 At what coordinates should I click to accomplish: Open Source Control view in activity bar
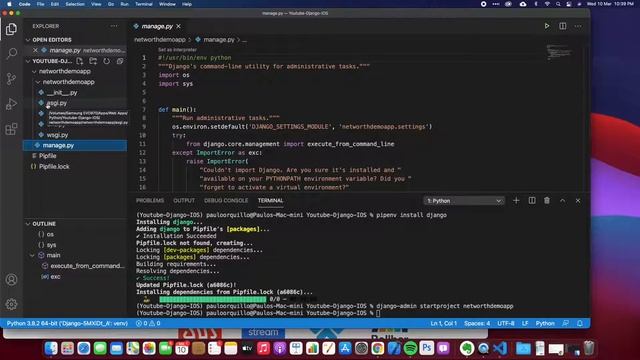[11, 79]
